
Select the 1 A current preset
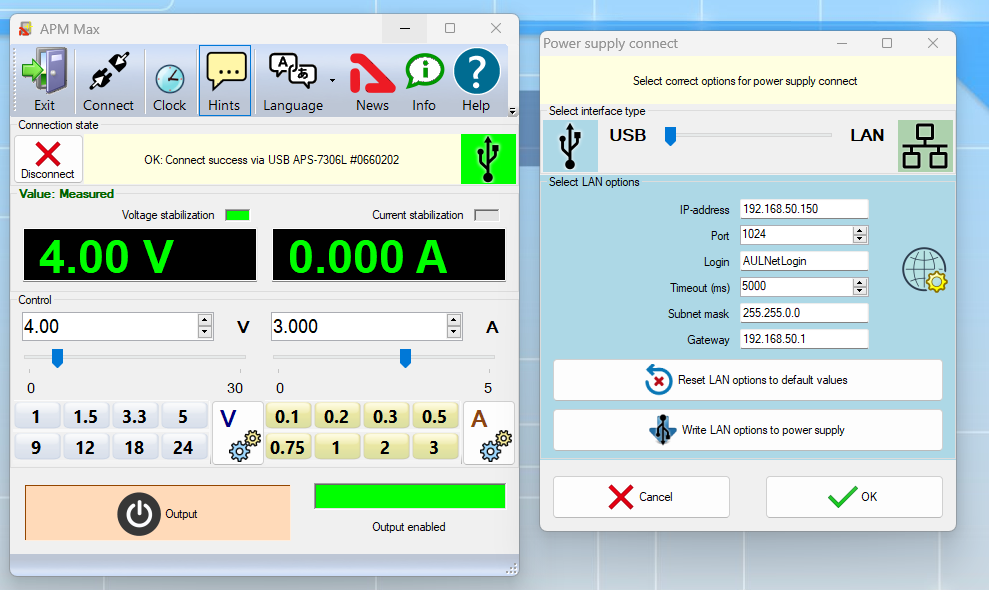click(x=337, y=447)
